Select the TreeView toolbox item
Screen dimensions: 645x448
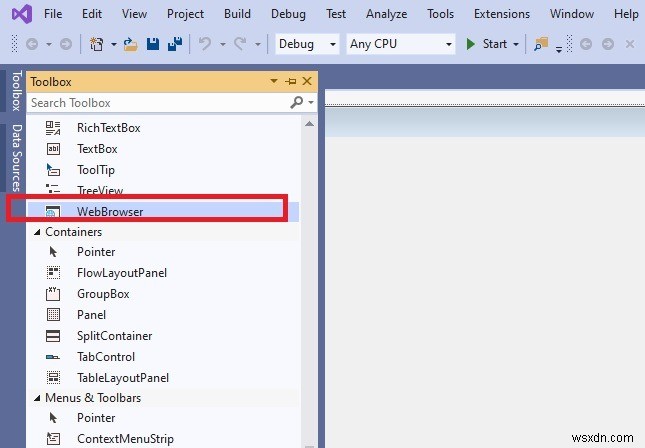(x=163, y=190)
